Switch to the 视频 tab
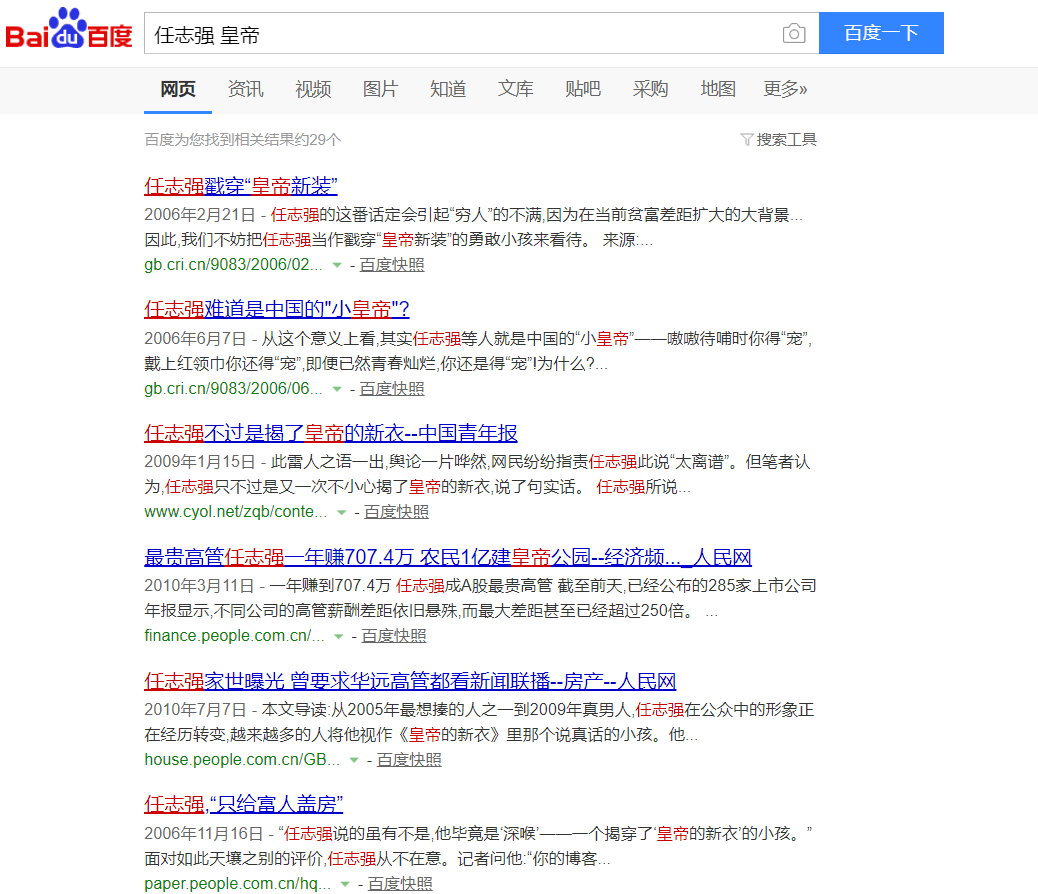Screen dimensions: 1038x894 [x=313, y=89]
